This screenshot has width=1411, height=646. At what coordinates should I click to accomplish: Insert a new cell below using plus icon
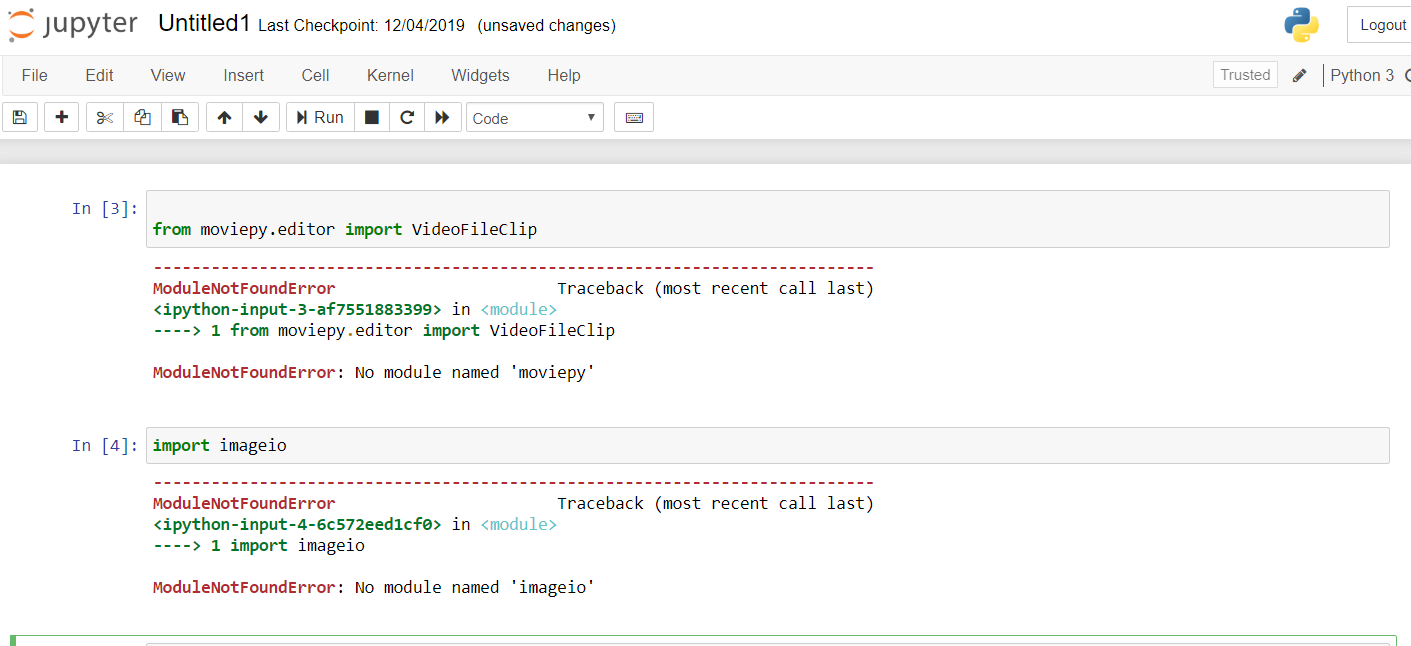[x=61, y=117]
